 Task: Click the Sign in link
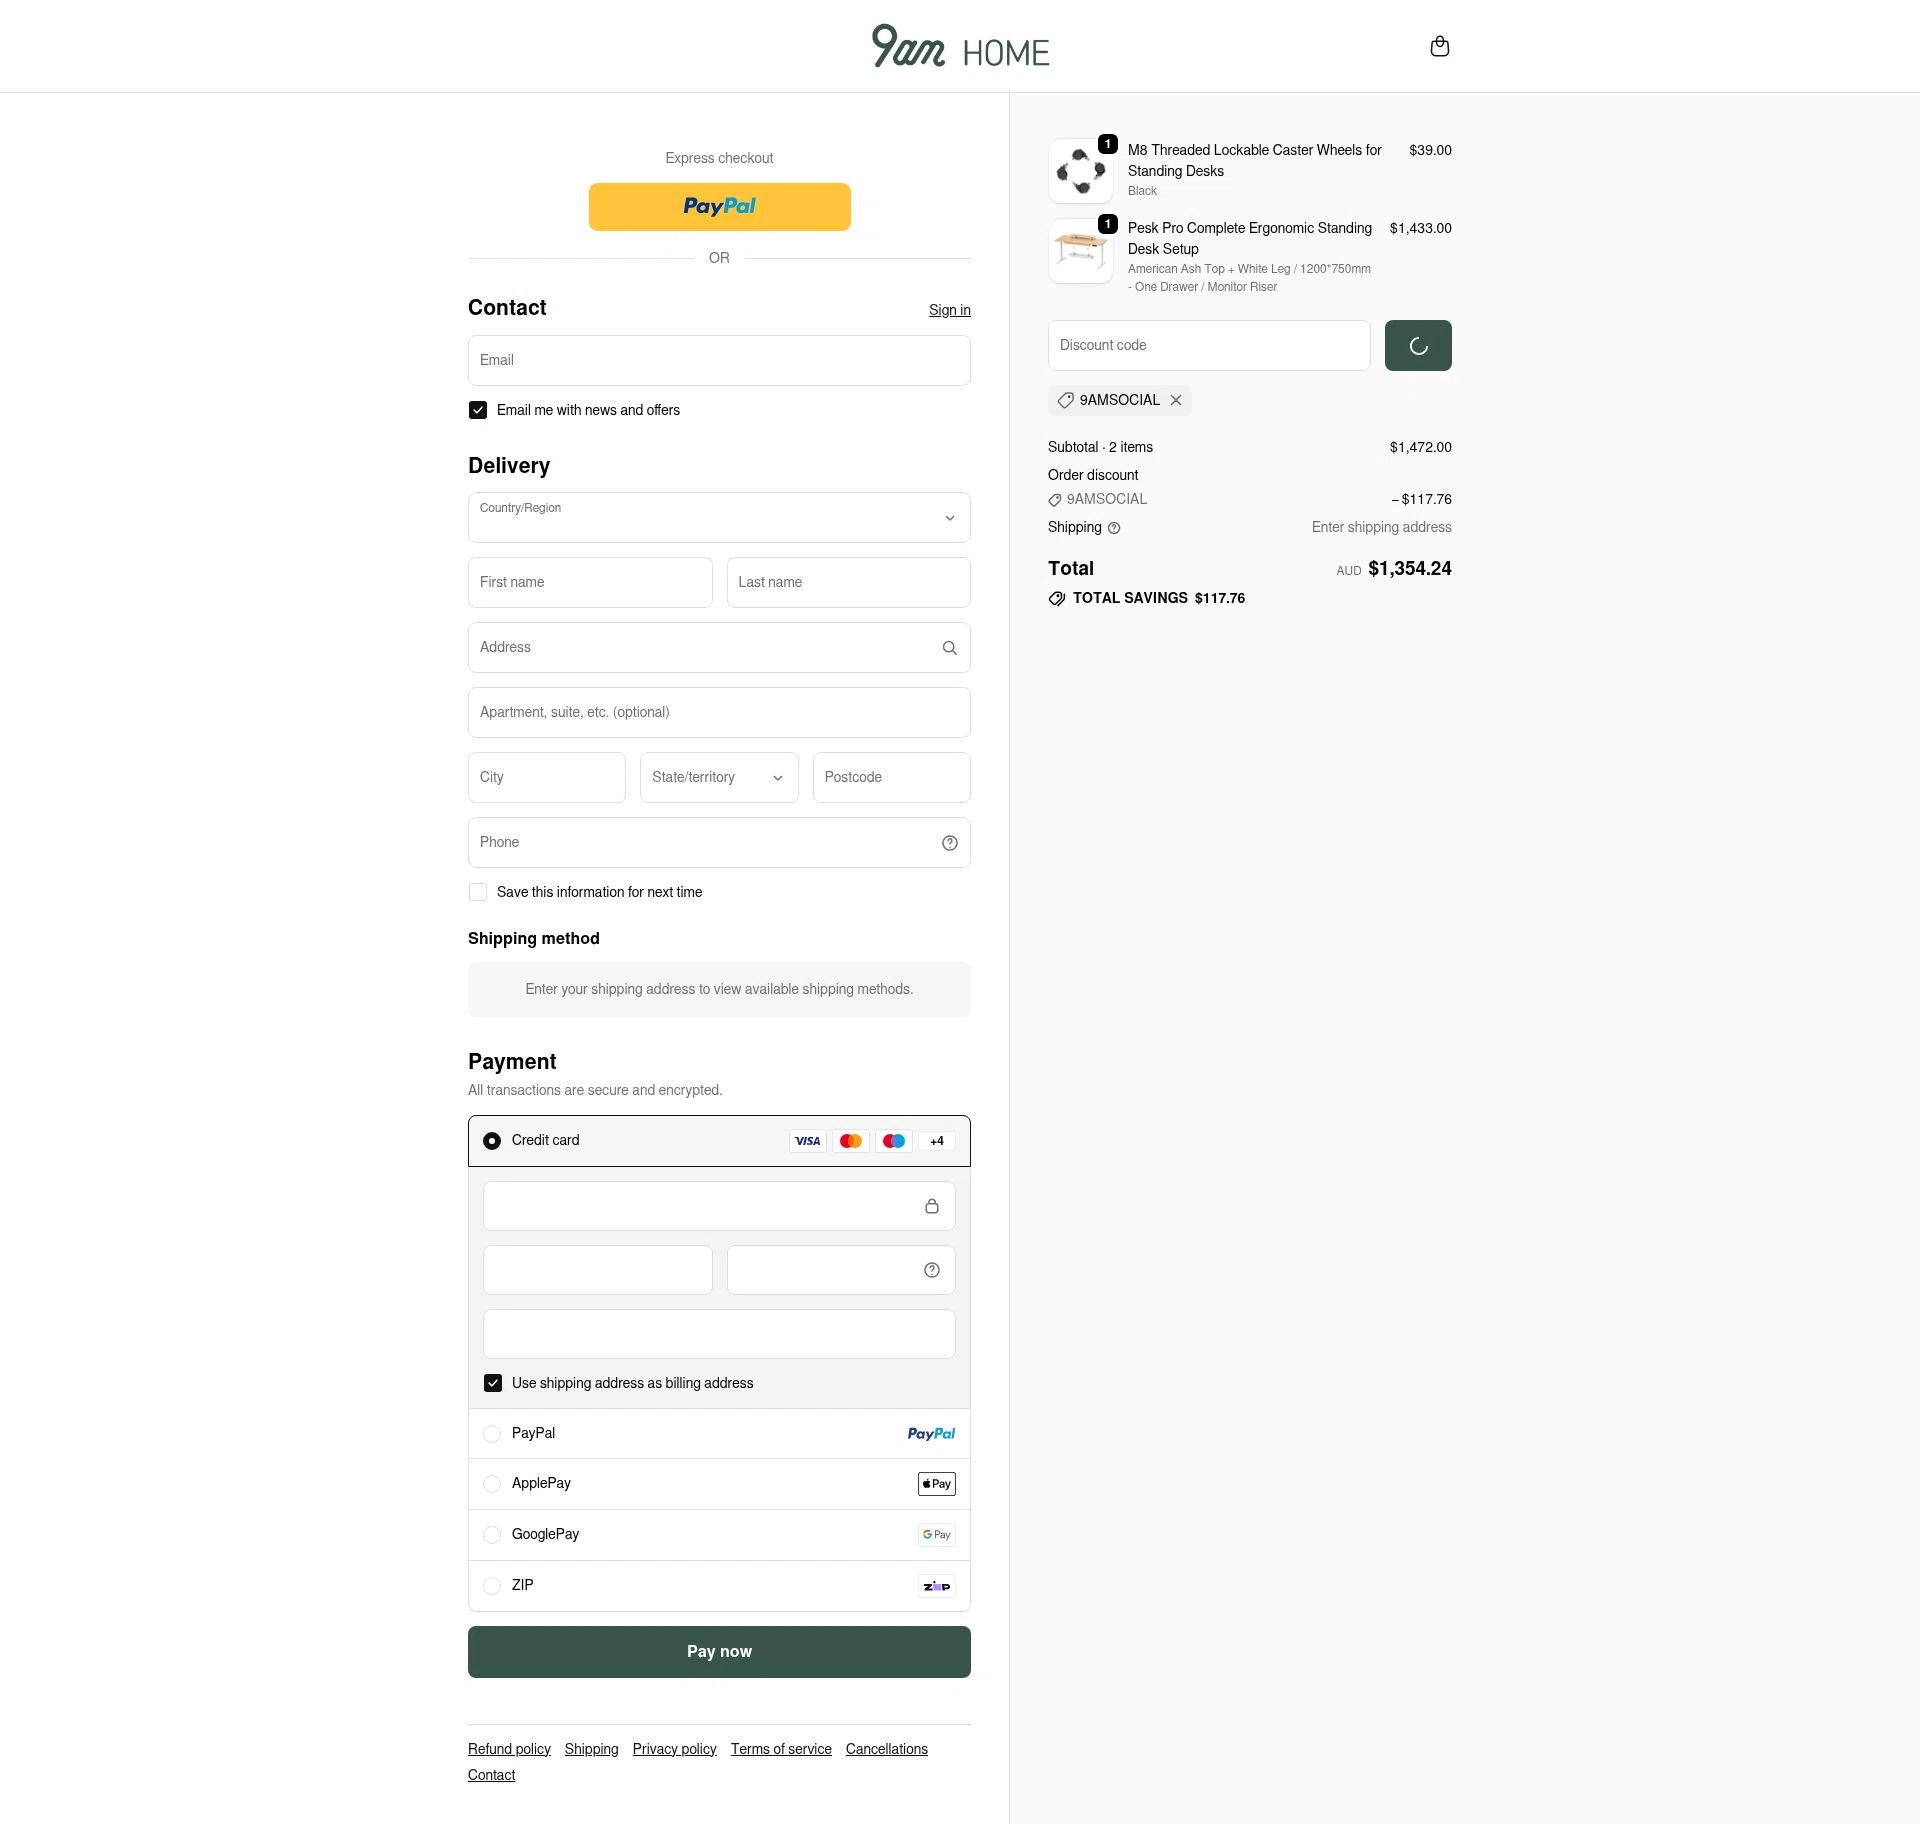[949, 310]
